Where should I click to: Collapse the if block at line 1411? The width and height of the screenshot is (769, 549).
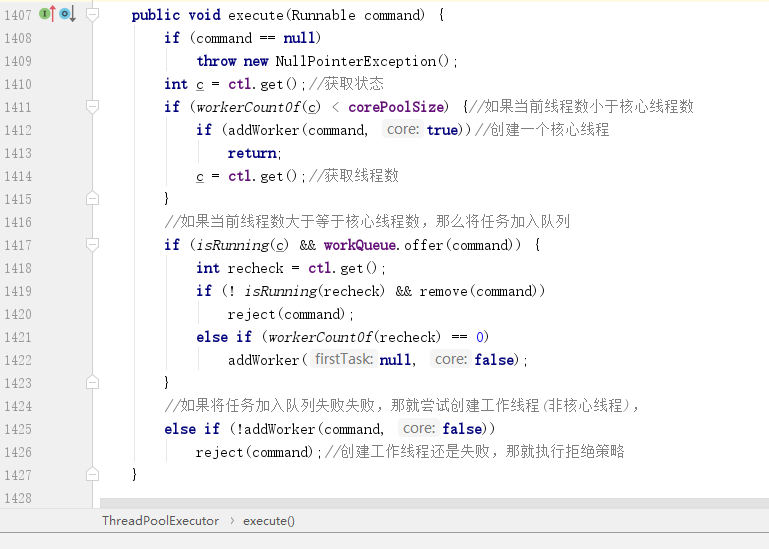click(92, 106)
